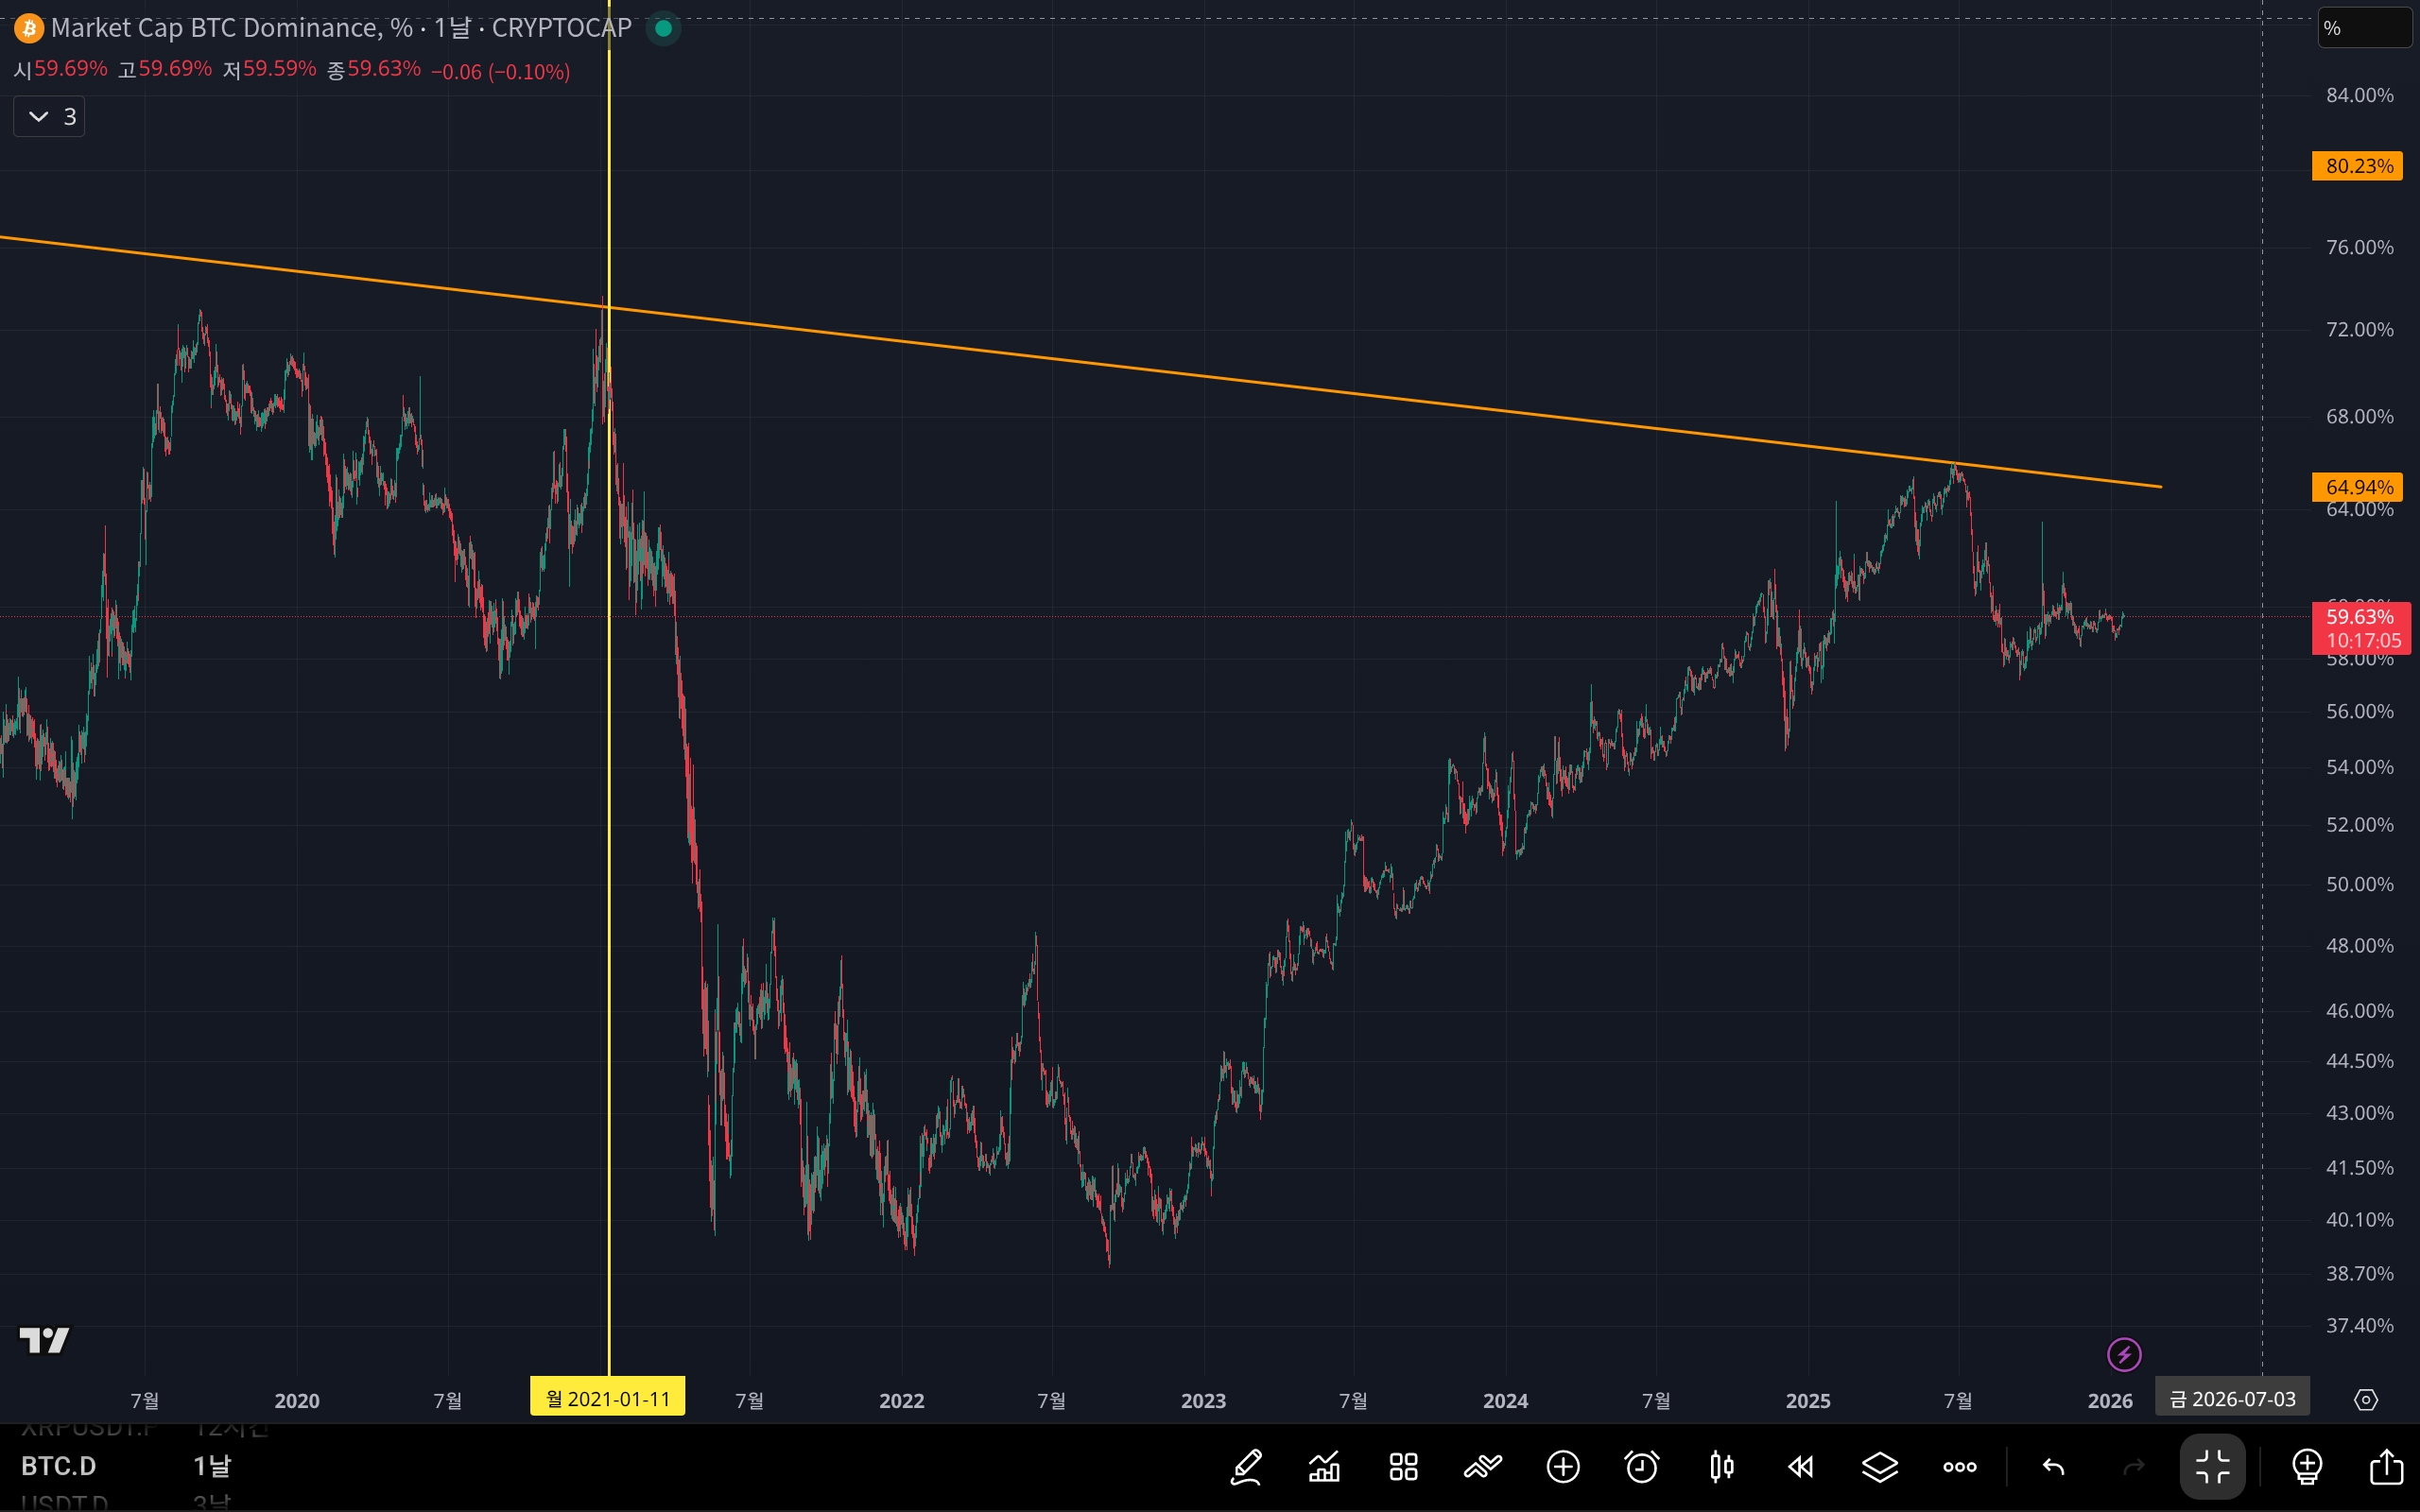Click the purple lightning bolt event icon
This screenshot has width=2420, height=1512.
click(x=2124, y=1355)
